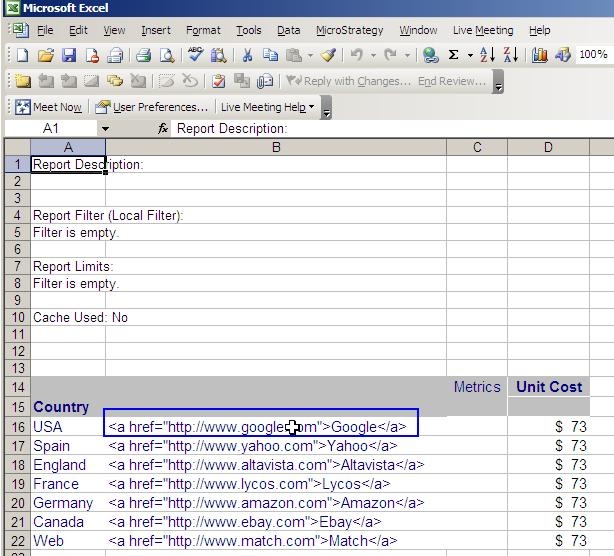
Task: Open the Data menu
Action: tap(288, 31)
